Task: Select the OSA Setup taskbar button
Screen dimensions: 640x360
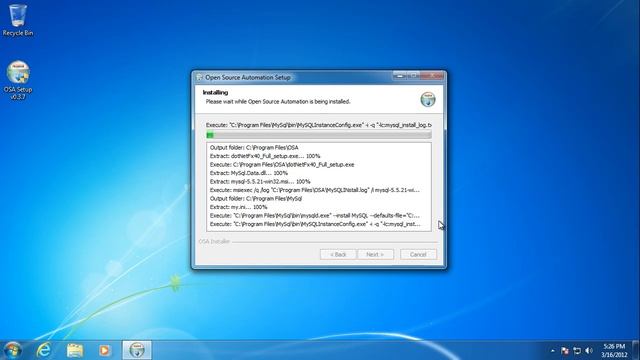Action: (137, 350)
